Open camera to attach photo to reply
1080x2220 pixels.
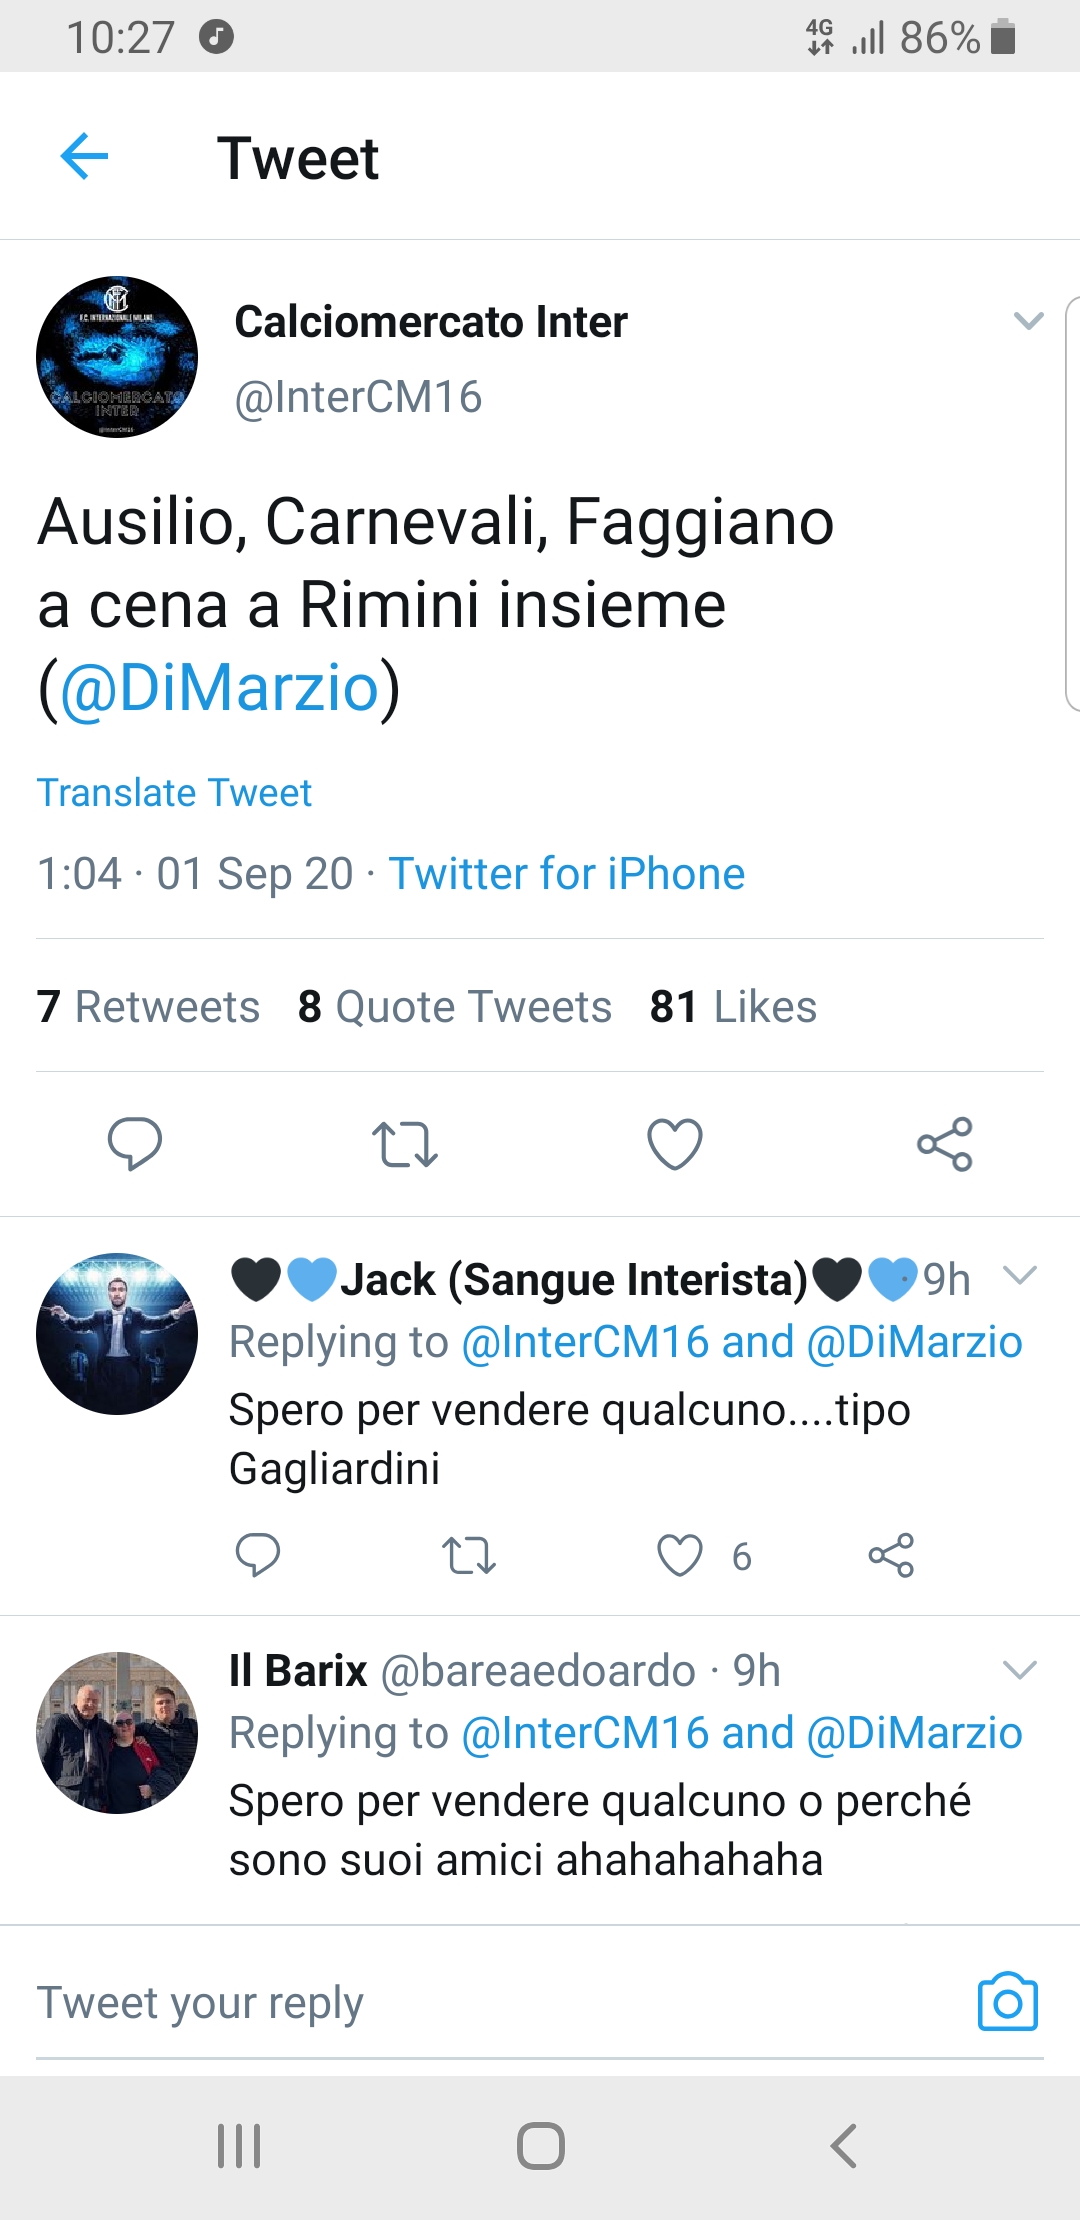pos(1007,2002)
